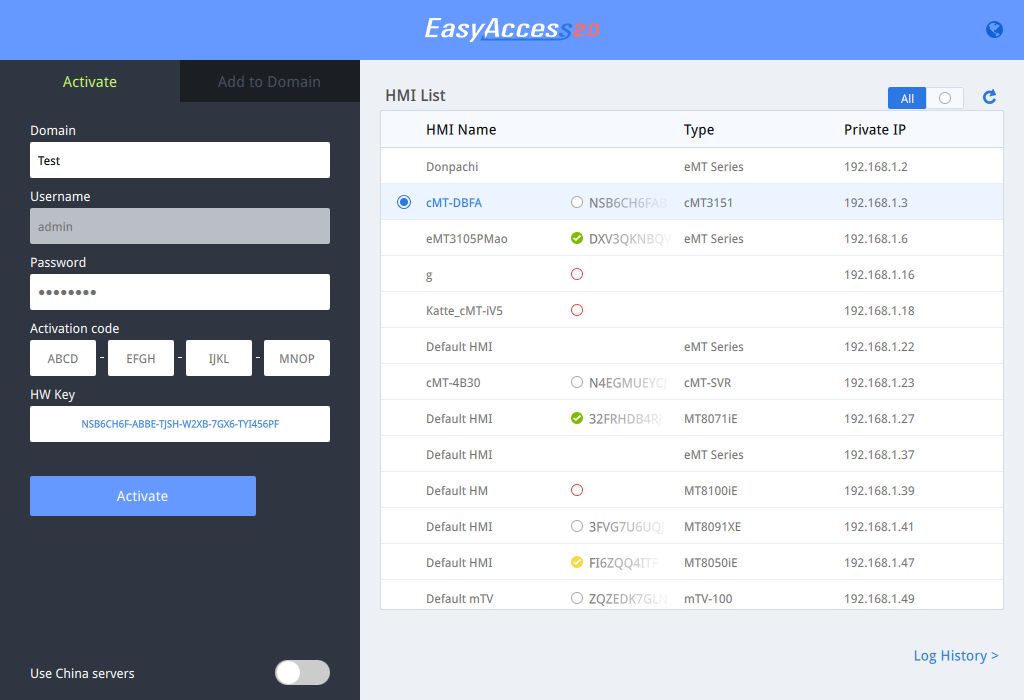This screenshot has width=1024, height=700.
Task: Click the blue Activate button
Action: [143, 496]
